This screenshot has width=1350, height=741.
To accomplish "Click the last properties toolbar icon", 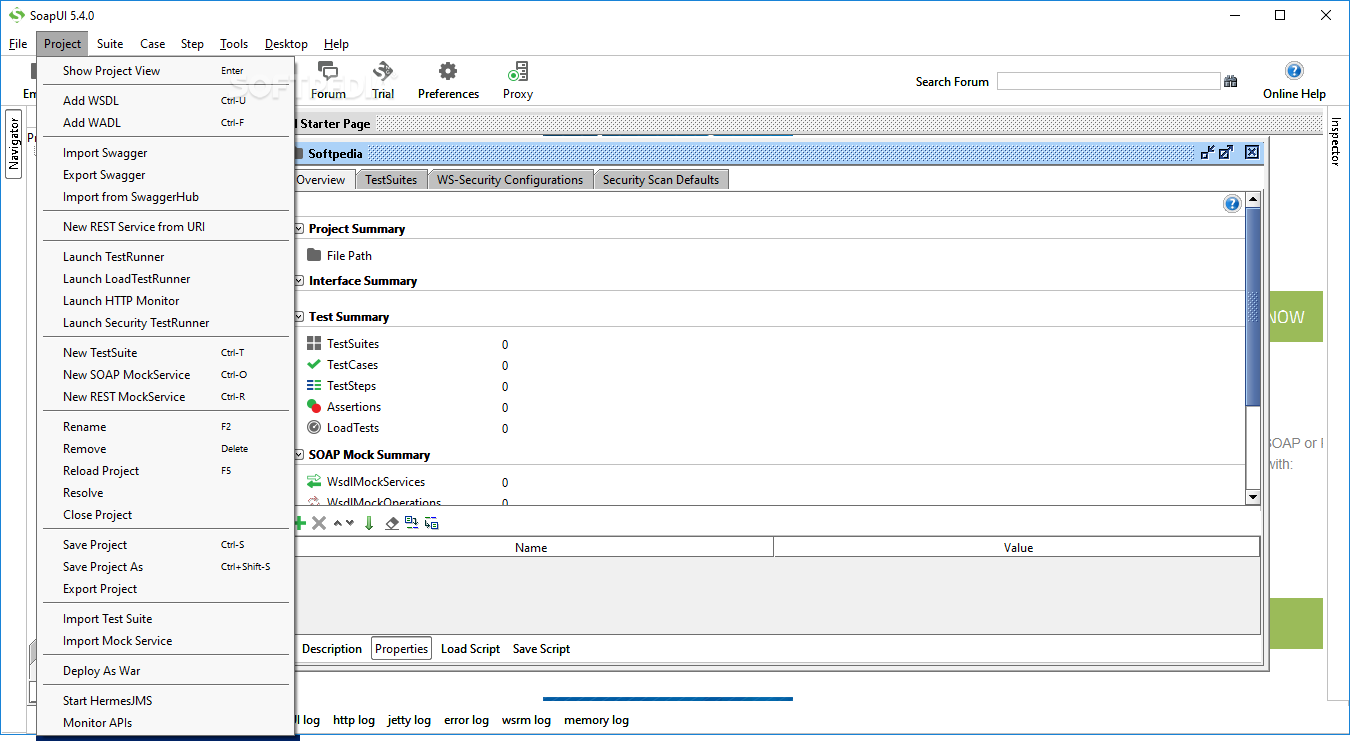I will coord(432,523).
